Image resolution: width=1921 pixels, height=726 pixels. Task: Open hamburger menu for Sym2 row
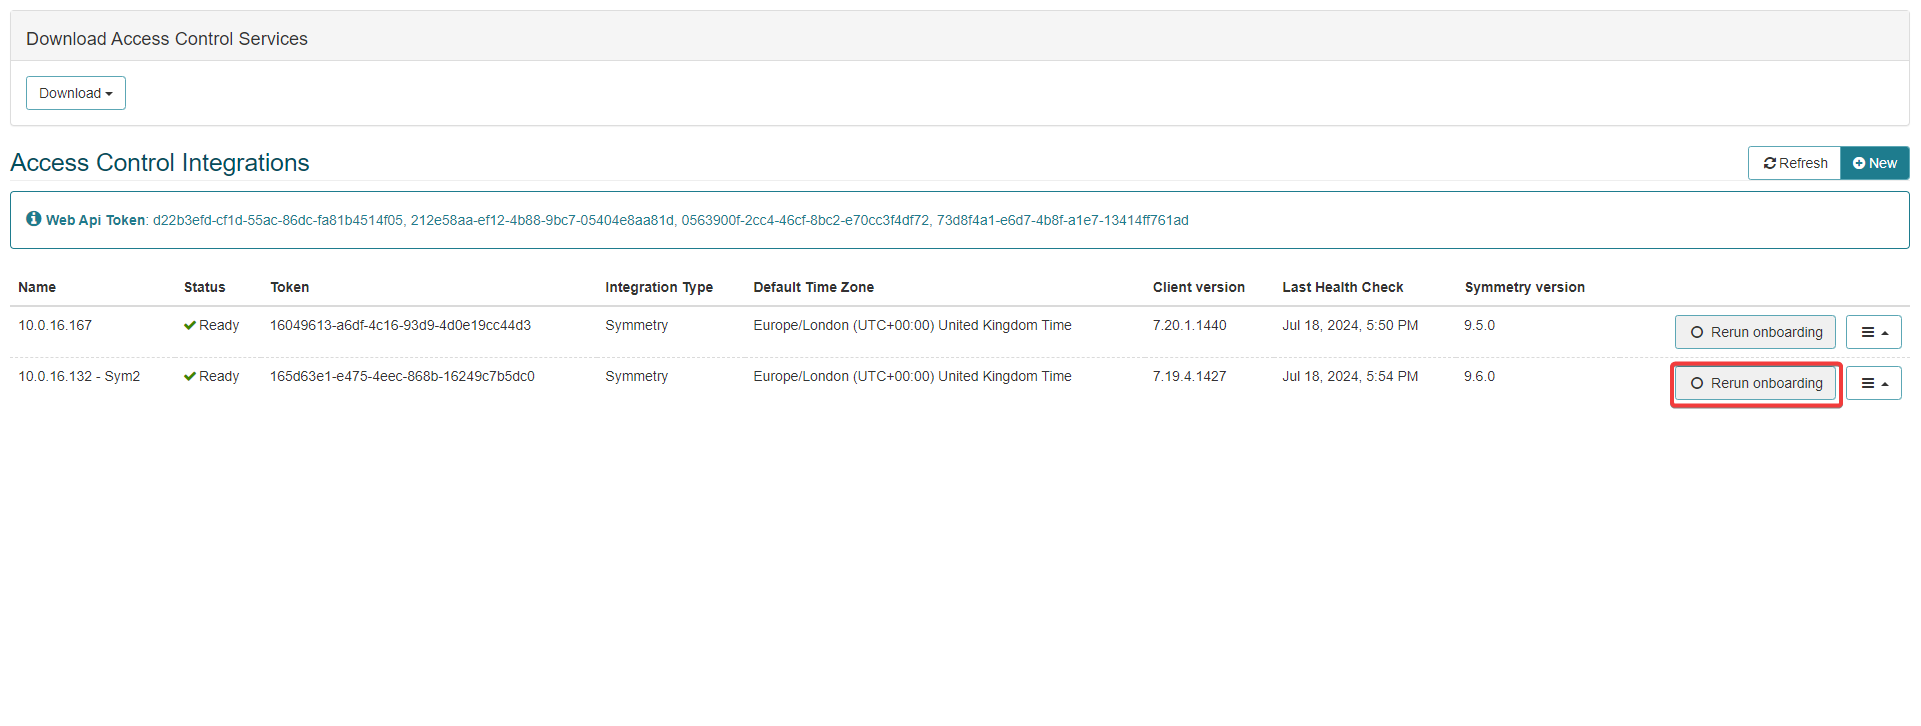point(1873,383)
